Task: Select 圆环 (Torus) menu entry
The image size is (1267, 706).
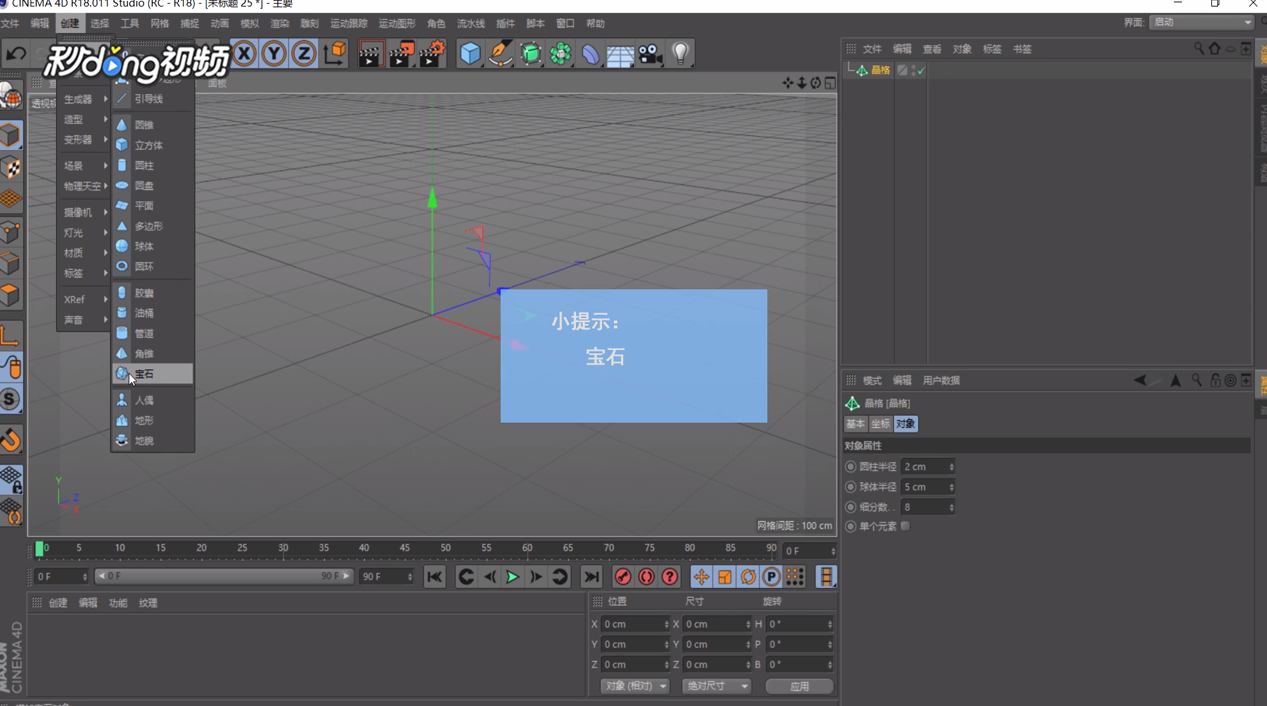Action: [152, 267]
